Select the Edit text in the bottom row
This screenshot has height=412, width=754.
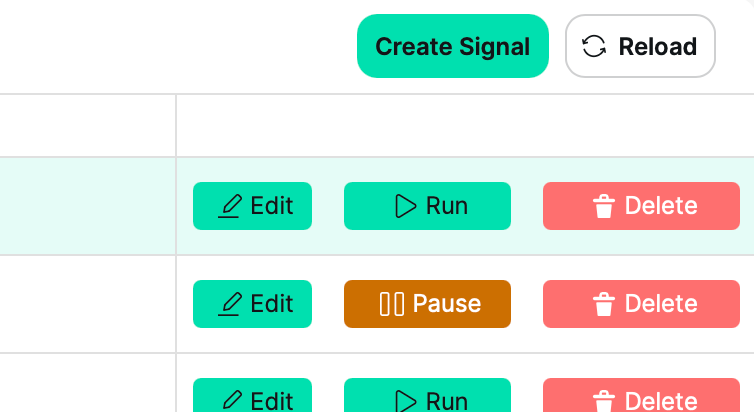pyautogui.click(x=272, y=401)
